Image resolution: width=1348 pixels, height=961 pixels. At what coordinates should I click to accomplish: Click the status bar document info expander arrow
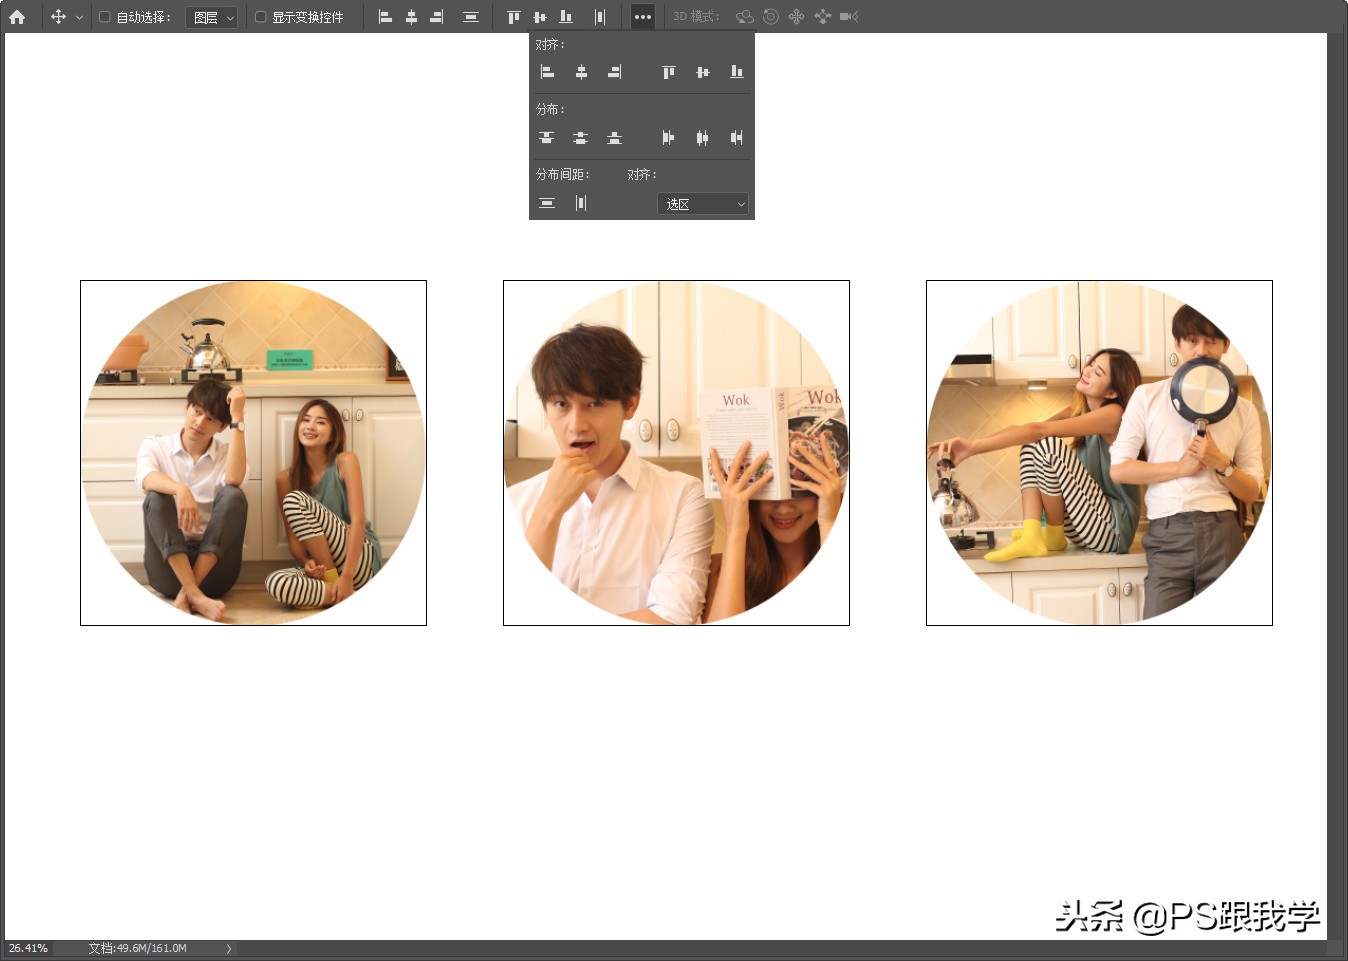point(228,948)
